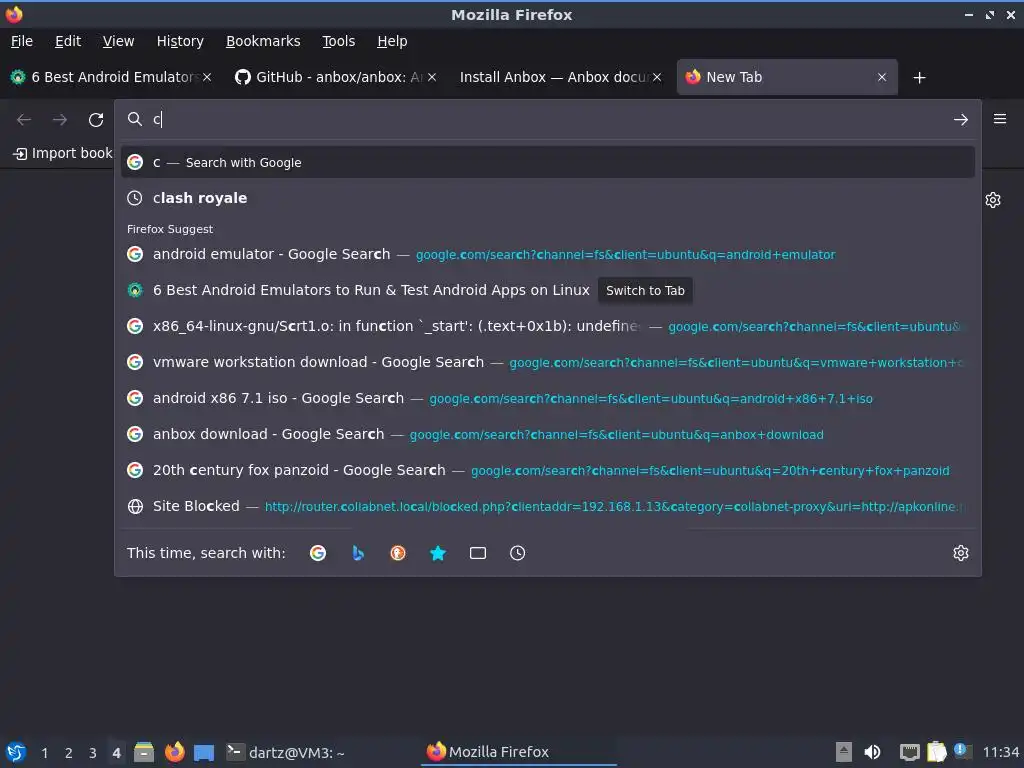
Task: Select the 'clash royale' history suggestion
Action: pos(548,198)
